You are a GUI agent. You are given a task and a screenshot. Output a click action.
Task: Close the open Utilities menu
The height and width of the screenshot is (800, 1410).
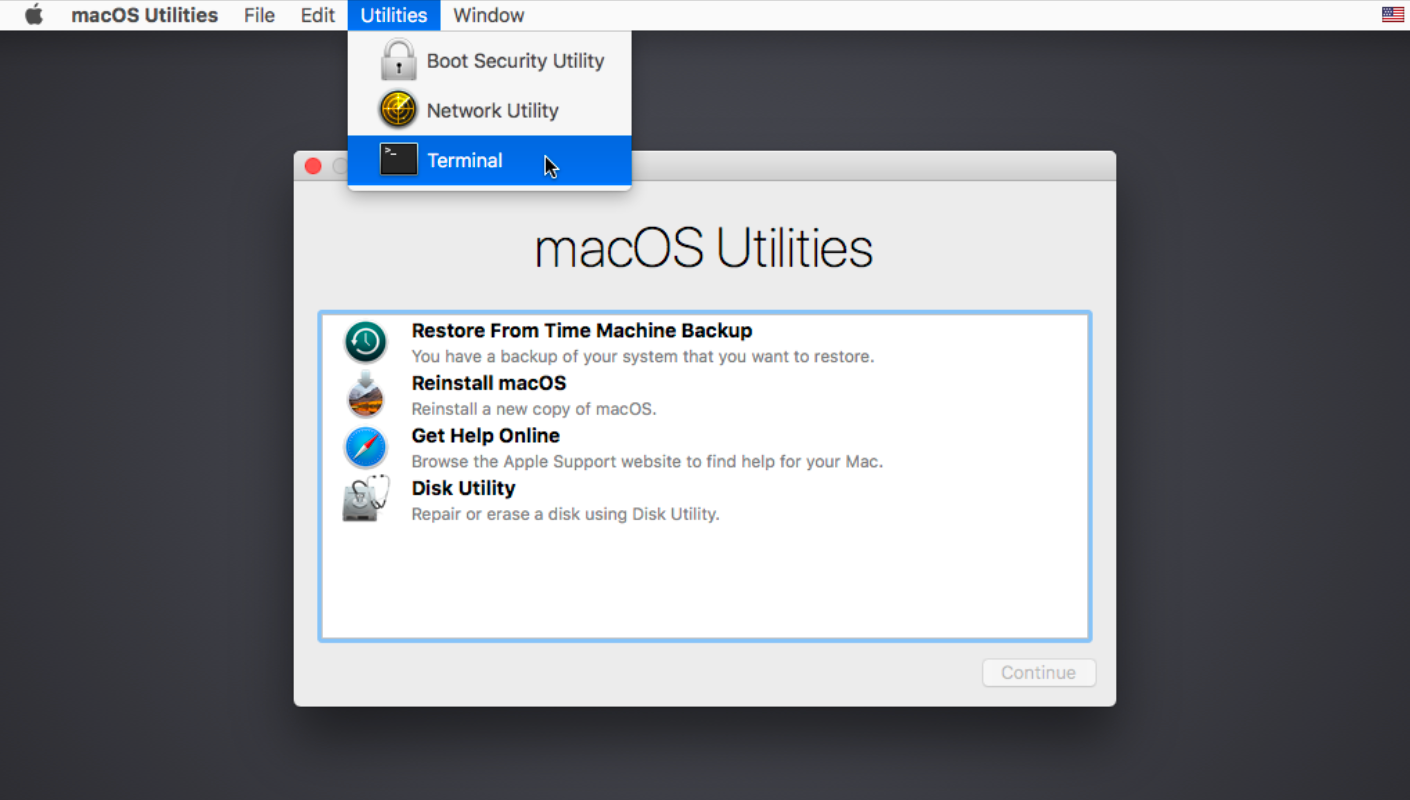pyautogui.click(x=394, y=15)
